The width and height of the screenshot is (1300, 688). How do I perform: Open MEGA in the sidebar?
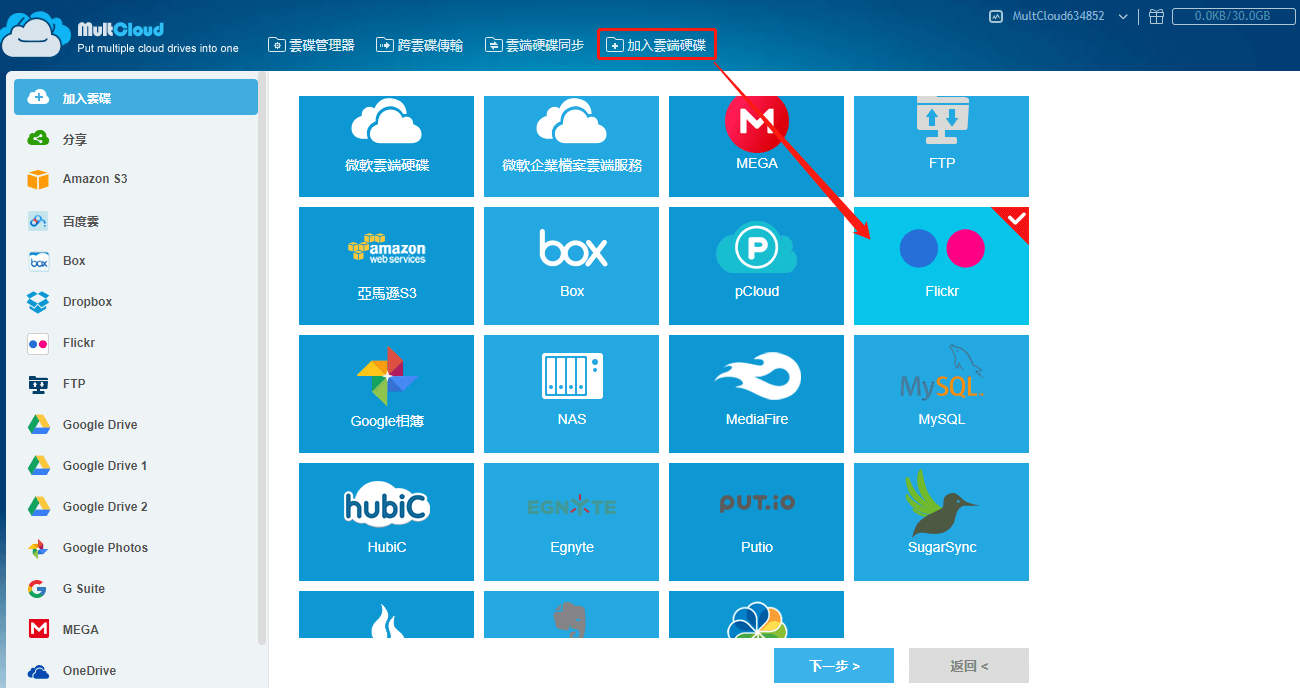tap(136, 630)
